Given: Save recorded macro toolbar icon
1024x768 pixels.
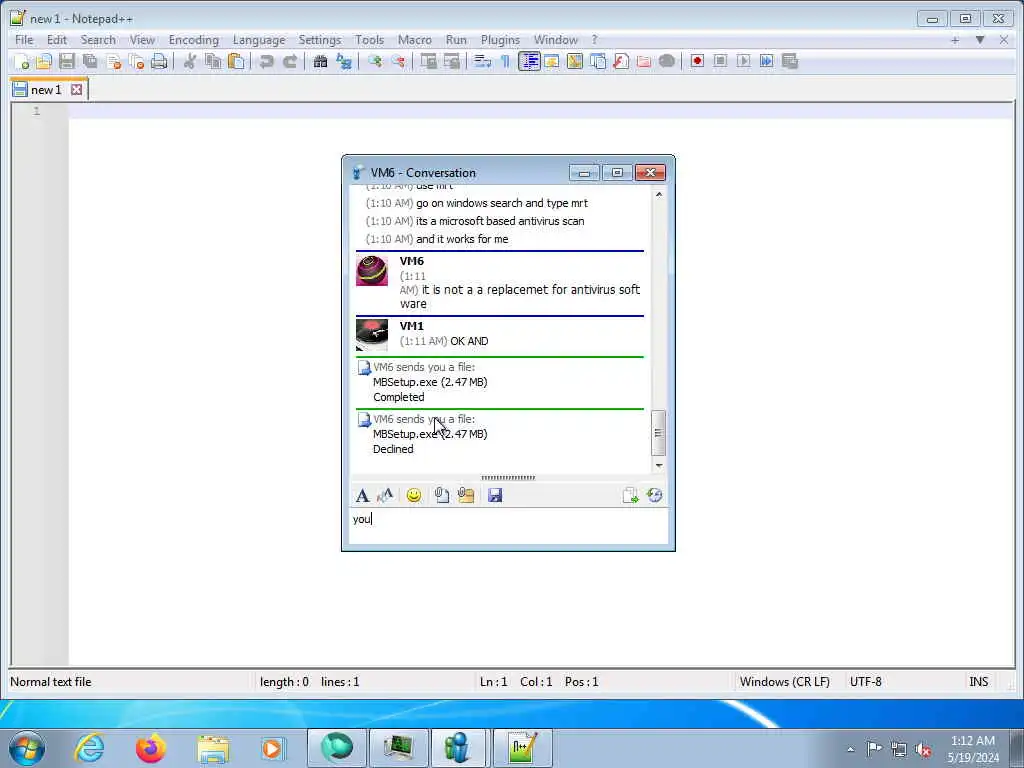Looking at the screenshot, I should (790, 61).
